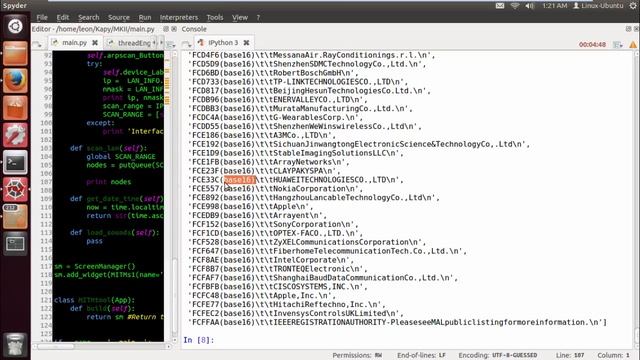Open the ? help menu
The height and width of the screenshot is (360, 640).
coord(258,17)
